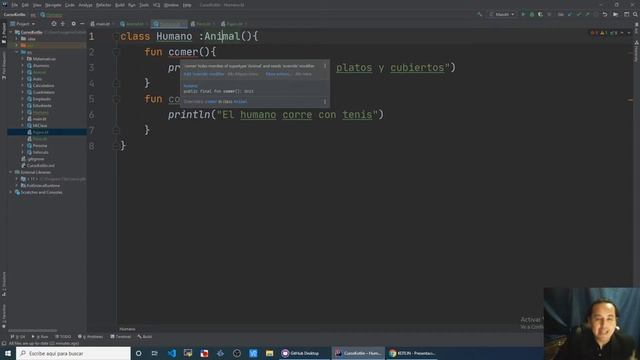
Task: Open the run configuration dropdown
Action: pos(502,14)
